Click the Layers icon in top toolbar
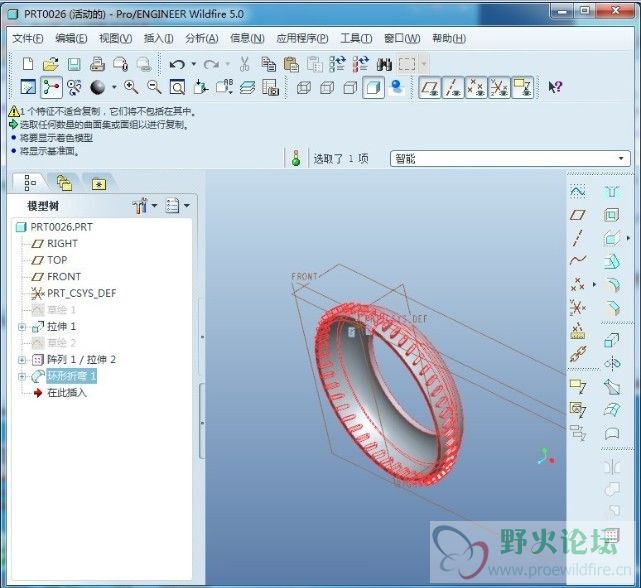The width and height of the screenshot is (641, 588). coord(247,87)
